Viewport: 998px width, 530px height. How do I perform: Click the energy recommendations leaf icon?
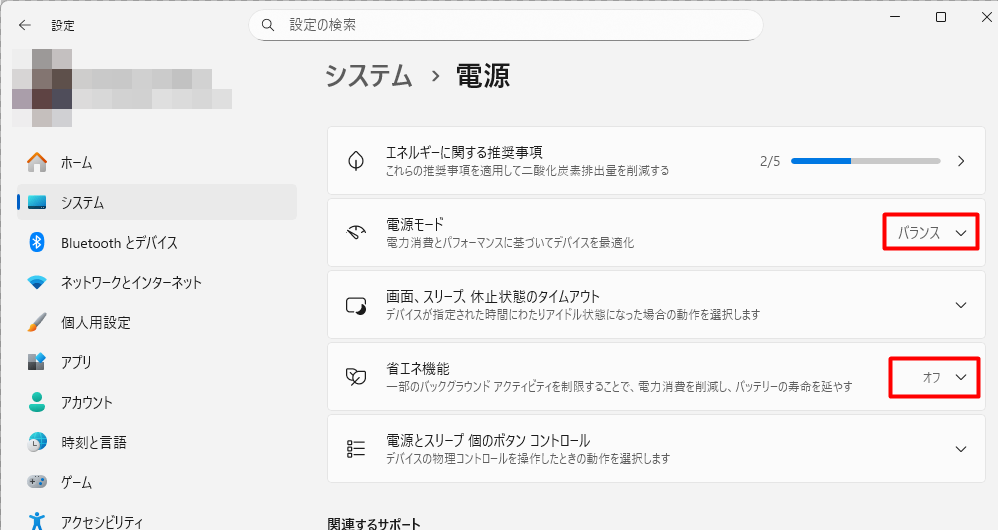(x=356, y=160)
